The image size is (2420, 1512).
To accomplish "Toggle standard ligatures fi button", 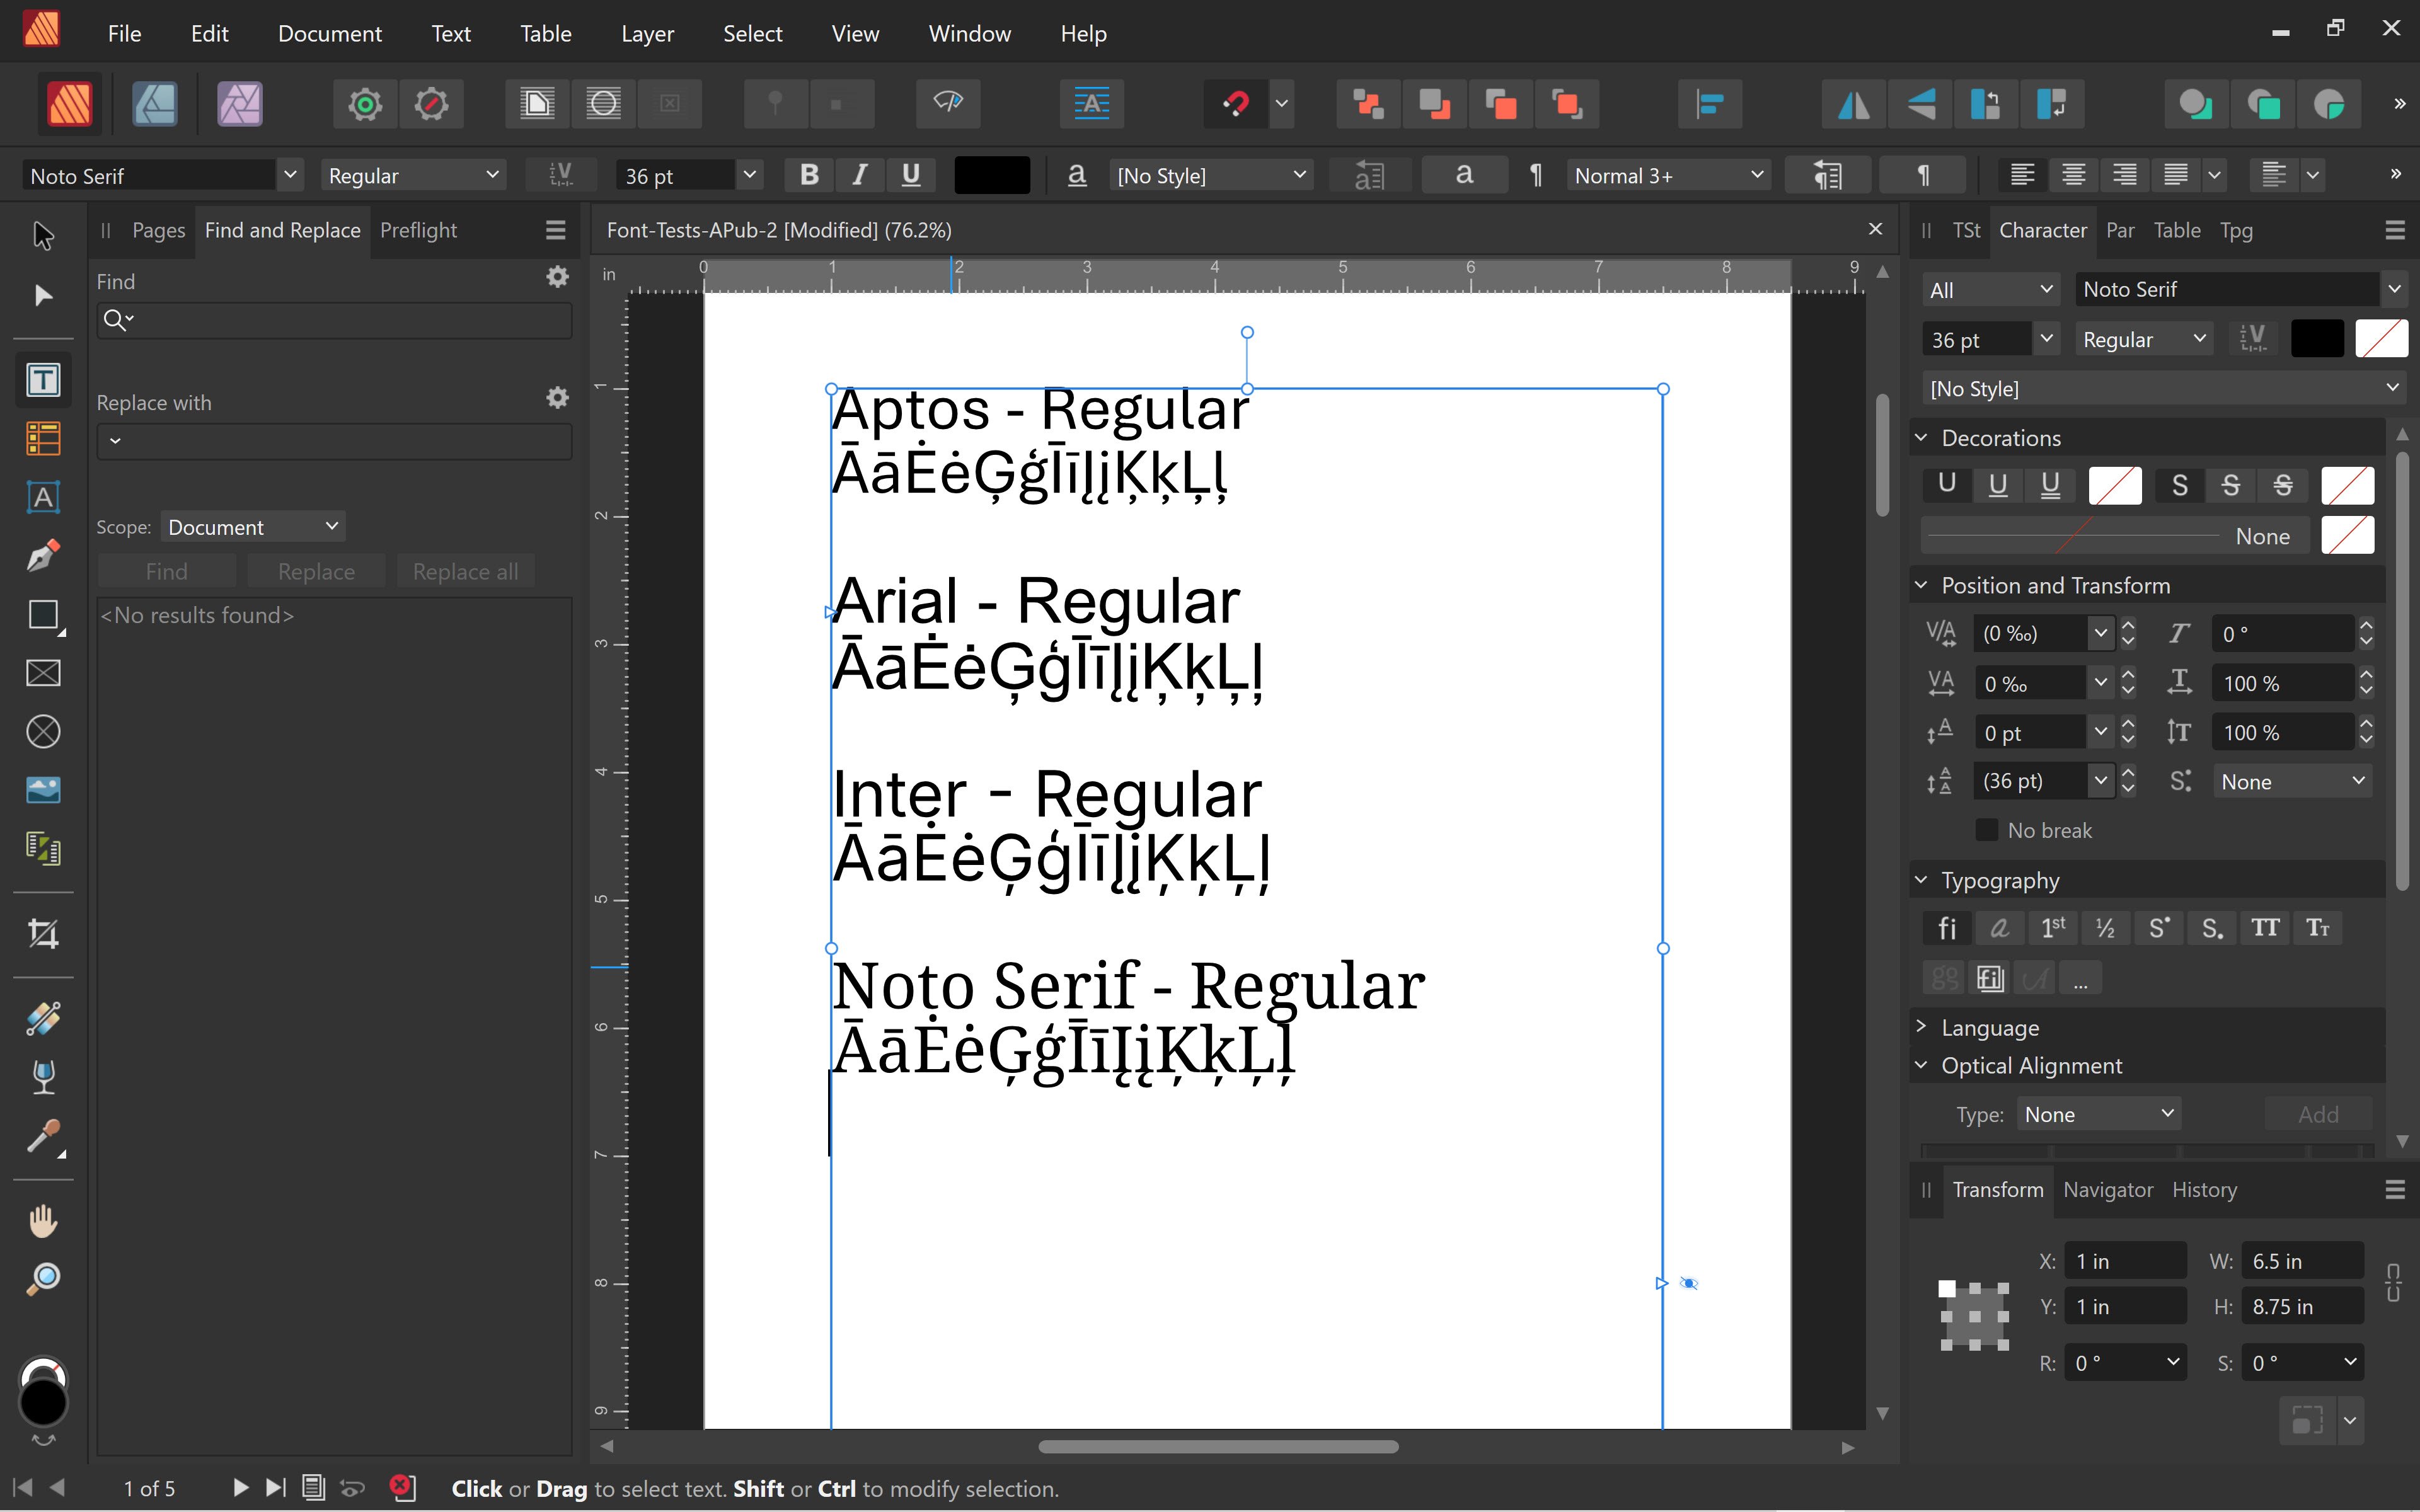I will [x=1947, y=929].
